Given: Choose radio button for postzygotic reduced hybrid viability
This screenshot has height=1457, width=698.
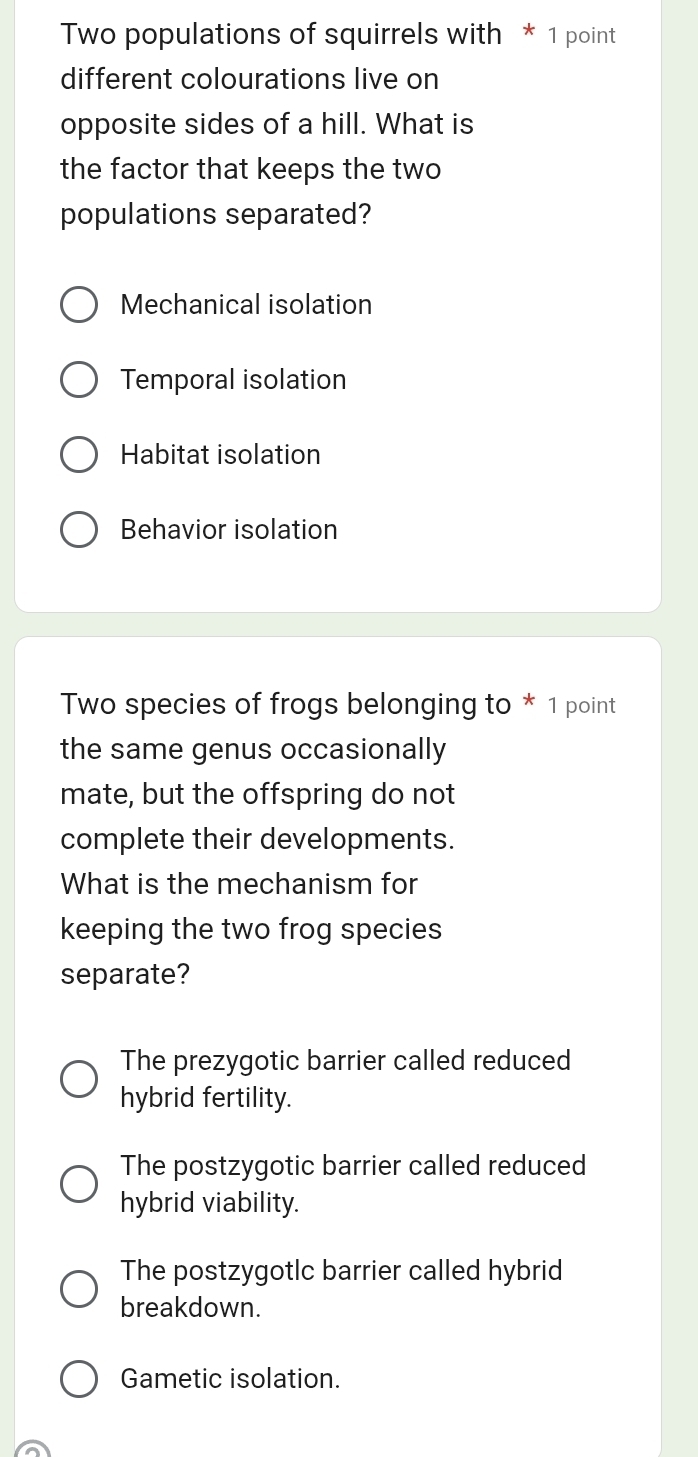Looking at the screenshot, I should (x=80, y=1184).
